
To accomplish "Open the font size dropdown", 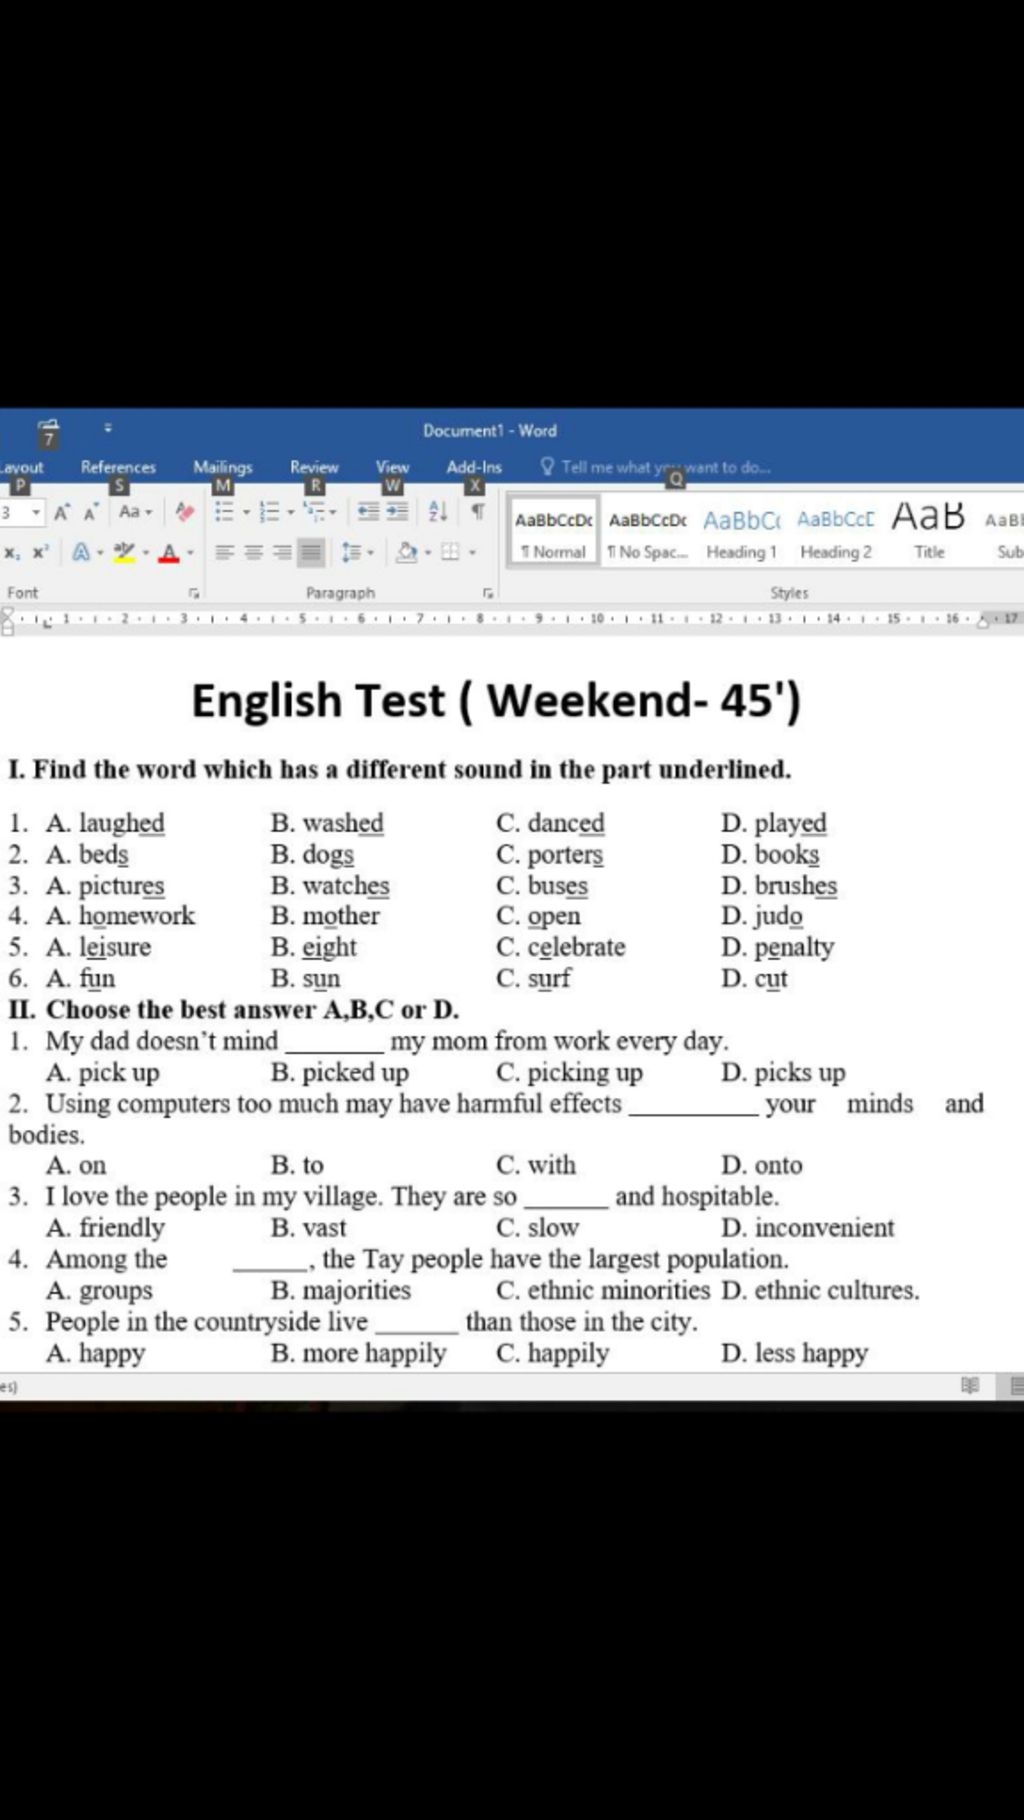I will click(x=37, y=512).
